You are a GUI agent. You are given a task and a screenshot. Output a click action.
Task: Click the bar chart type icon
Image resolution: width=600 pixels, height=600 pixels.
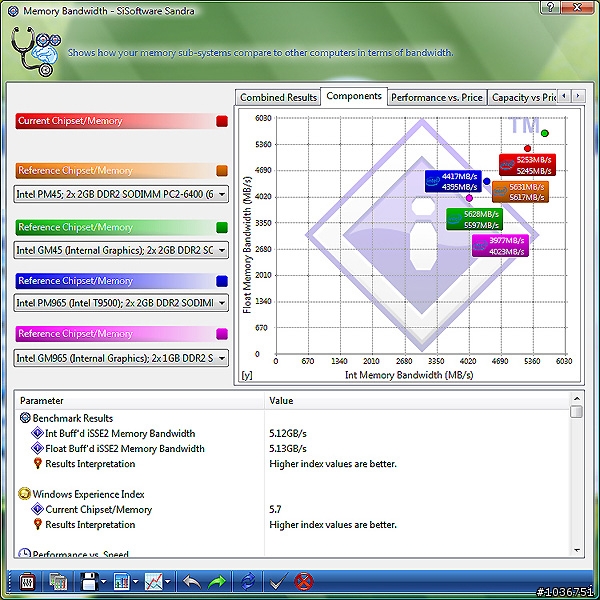(122, 582)
